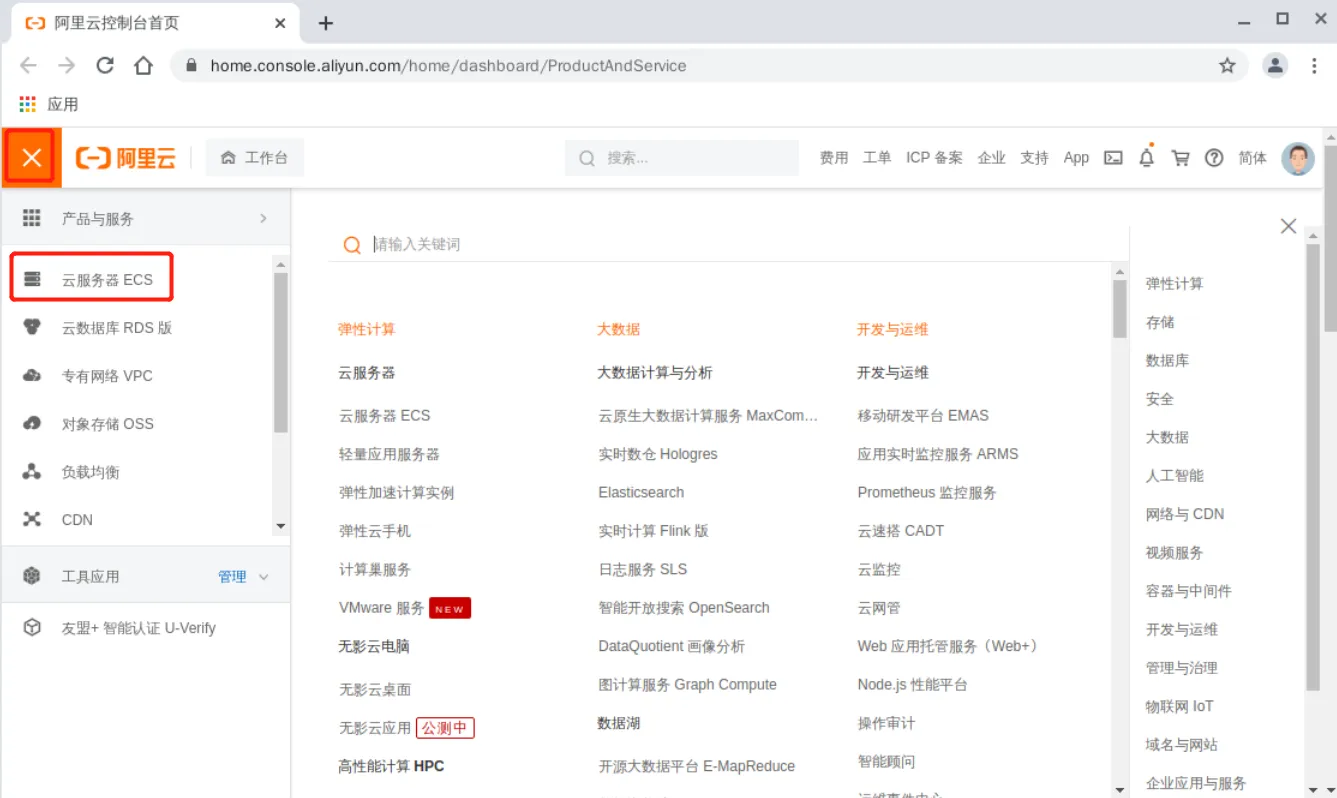Jump to 数据库 category in right index

coord(1167,360)
